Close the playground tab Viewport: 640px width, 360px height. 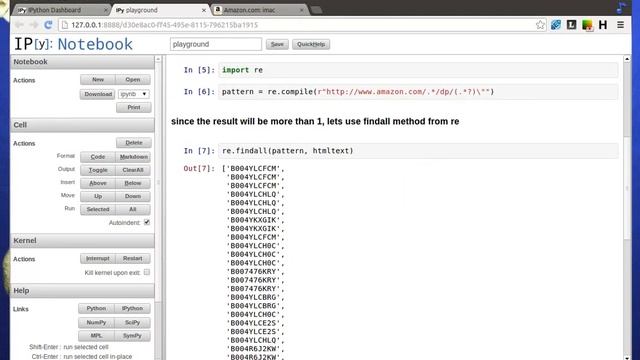(x=204, y=10)
